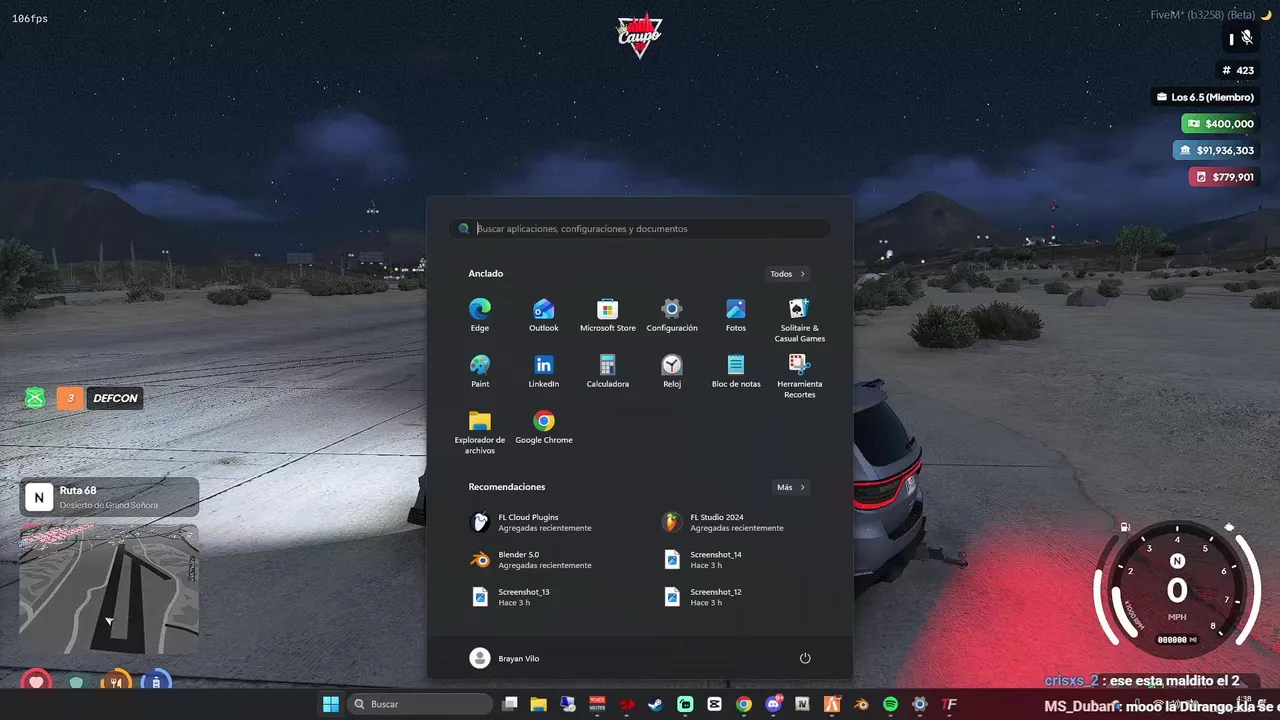Open Spotify from the taskbar
1280x720 pixels.
point(890,704)
